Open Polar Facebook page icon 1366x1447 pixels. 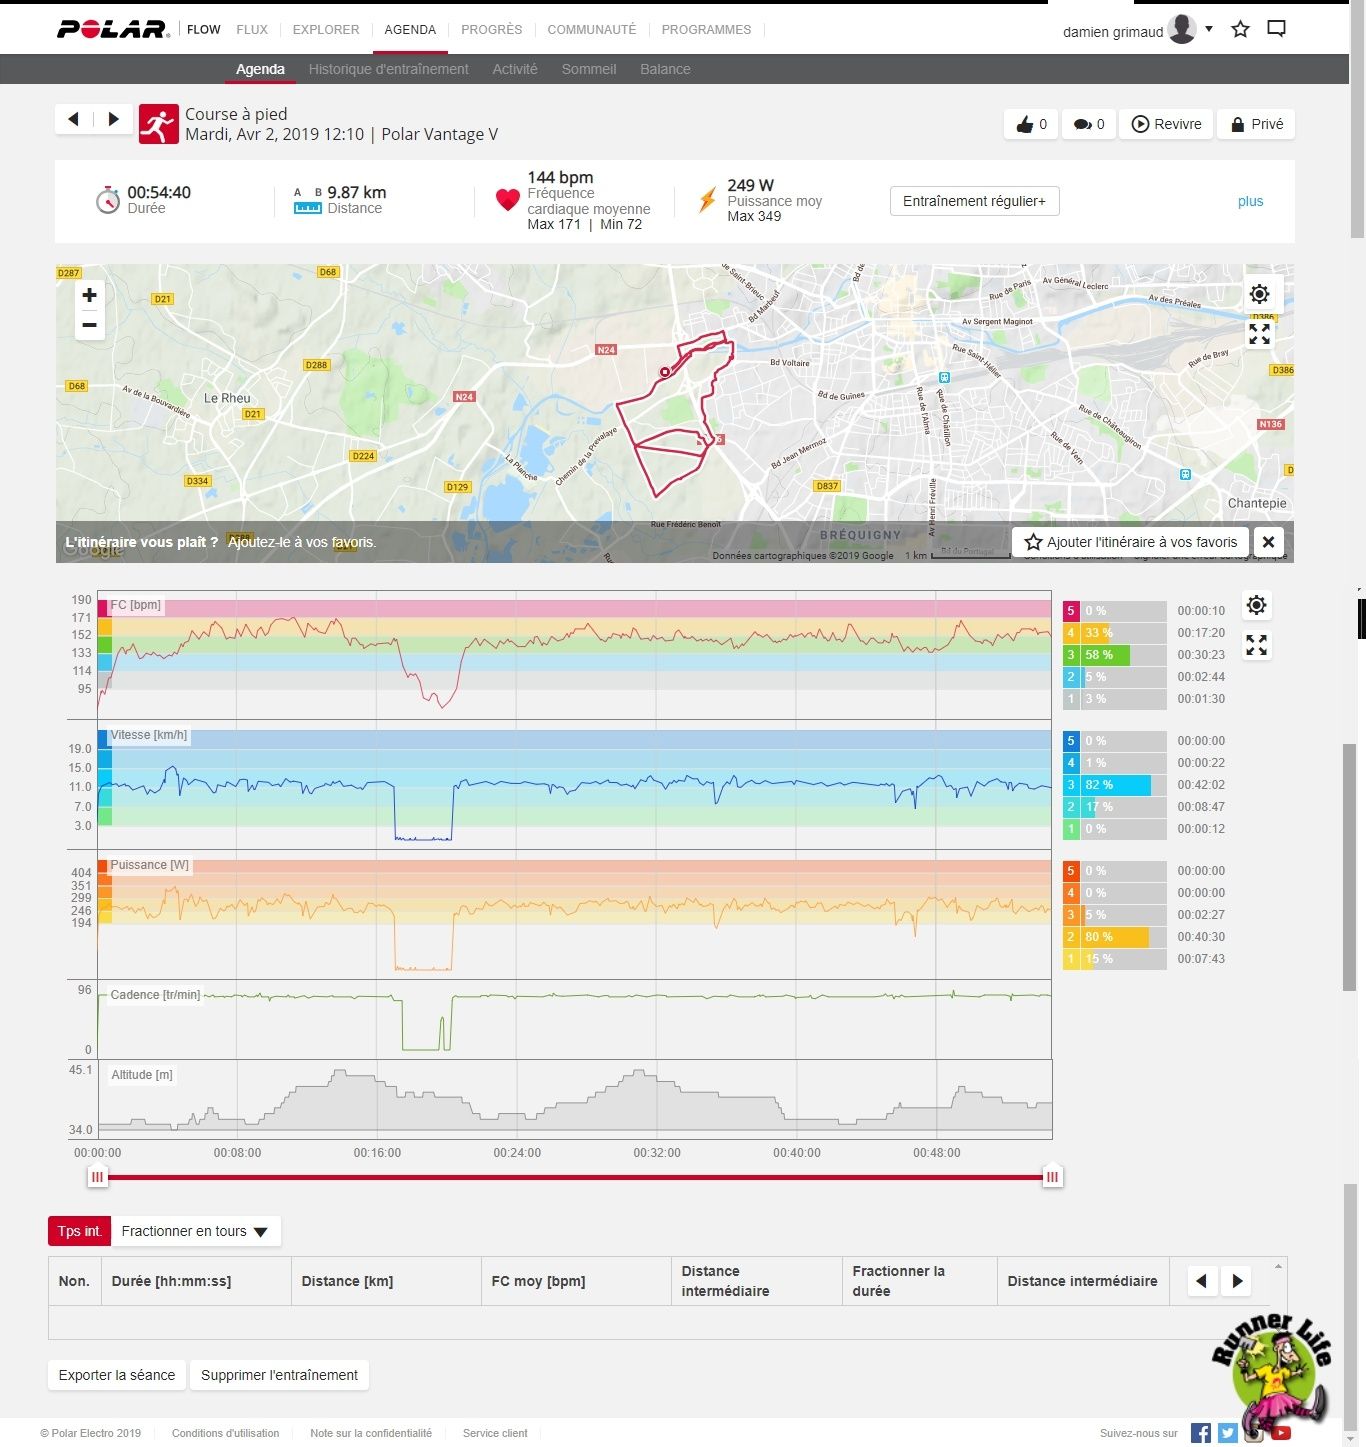pyautogui.click(x=1201, y=1433)
